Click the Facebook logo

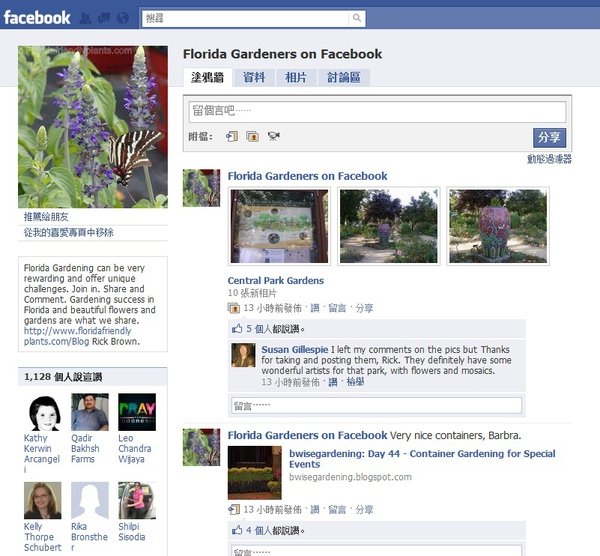point(37,18)
